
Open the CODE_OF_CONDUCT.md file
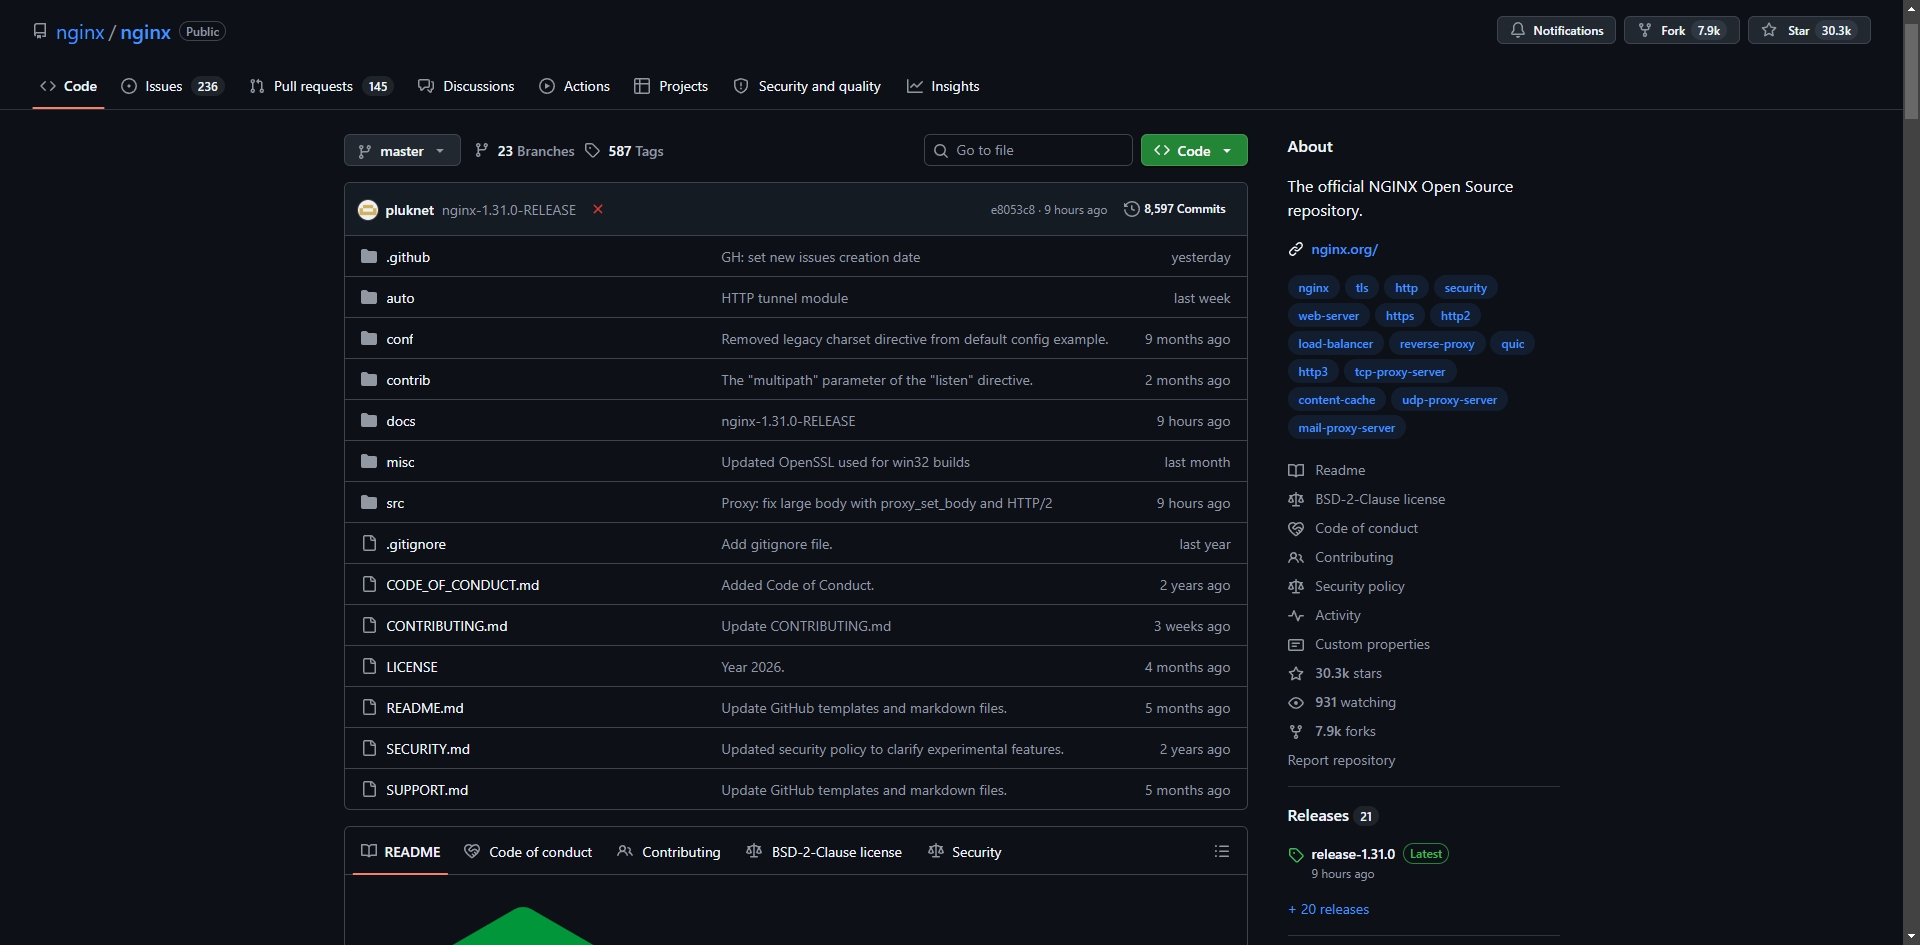click(x=462, y=585)
